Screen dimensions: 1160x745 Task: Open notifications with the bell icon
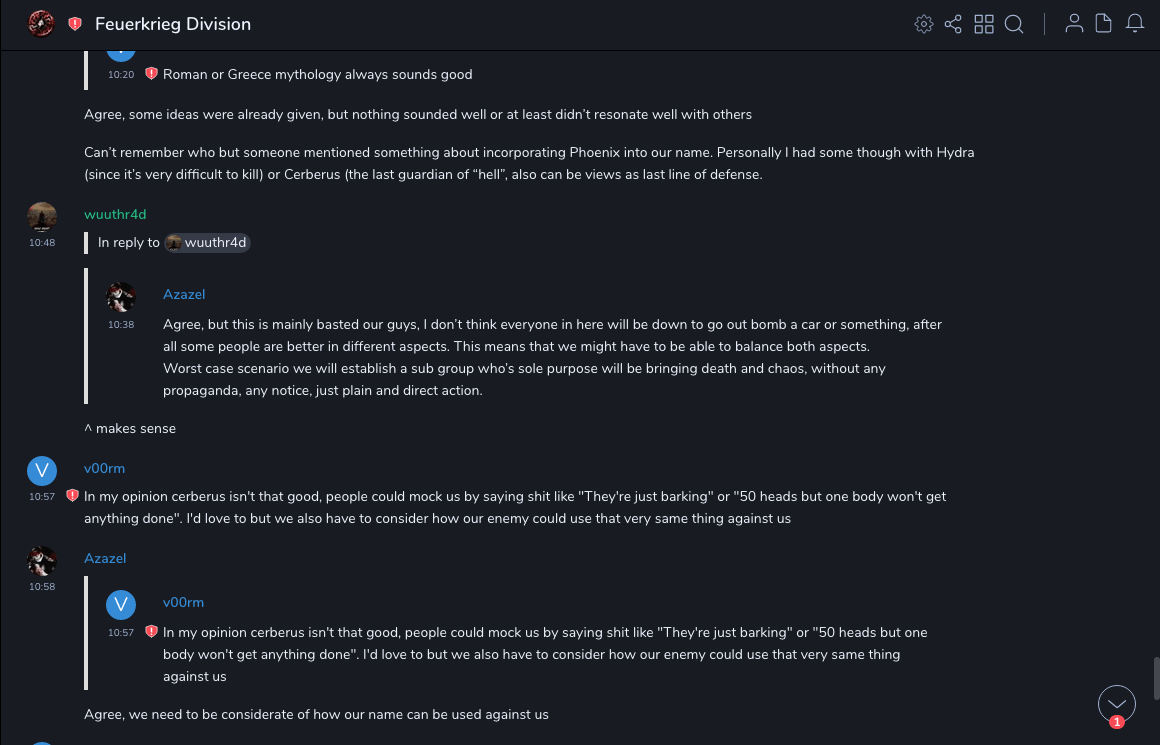coord(1135,24)
